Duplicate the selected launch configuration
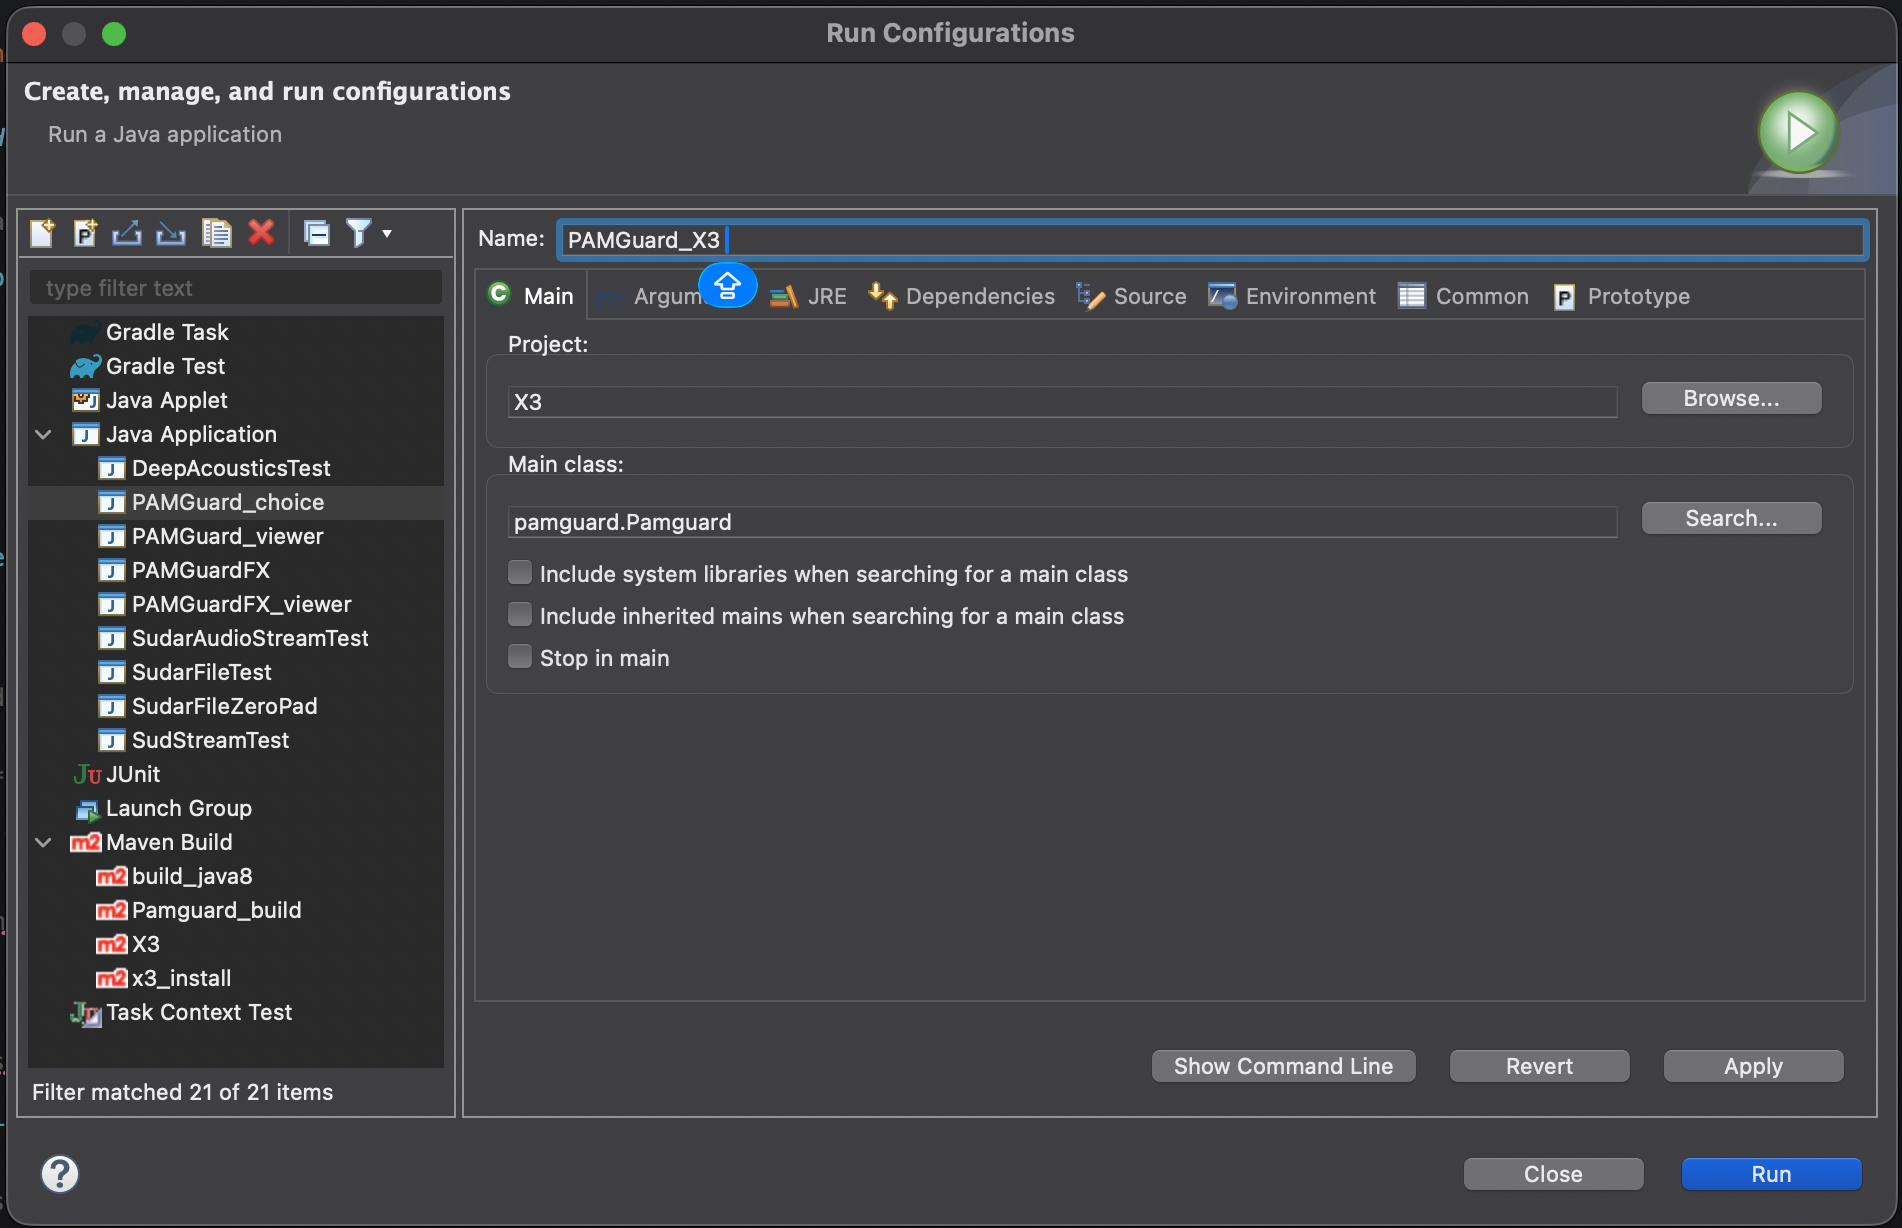This screenshot has width=1902, height=1228. click(216, 233)
